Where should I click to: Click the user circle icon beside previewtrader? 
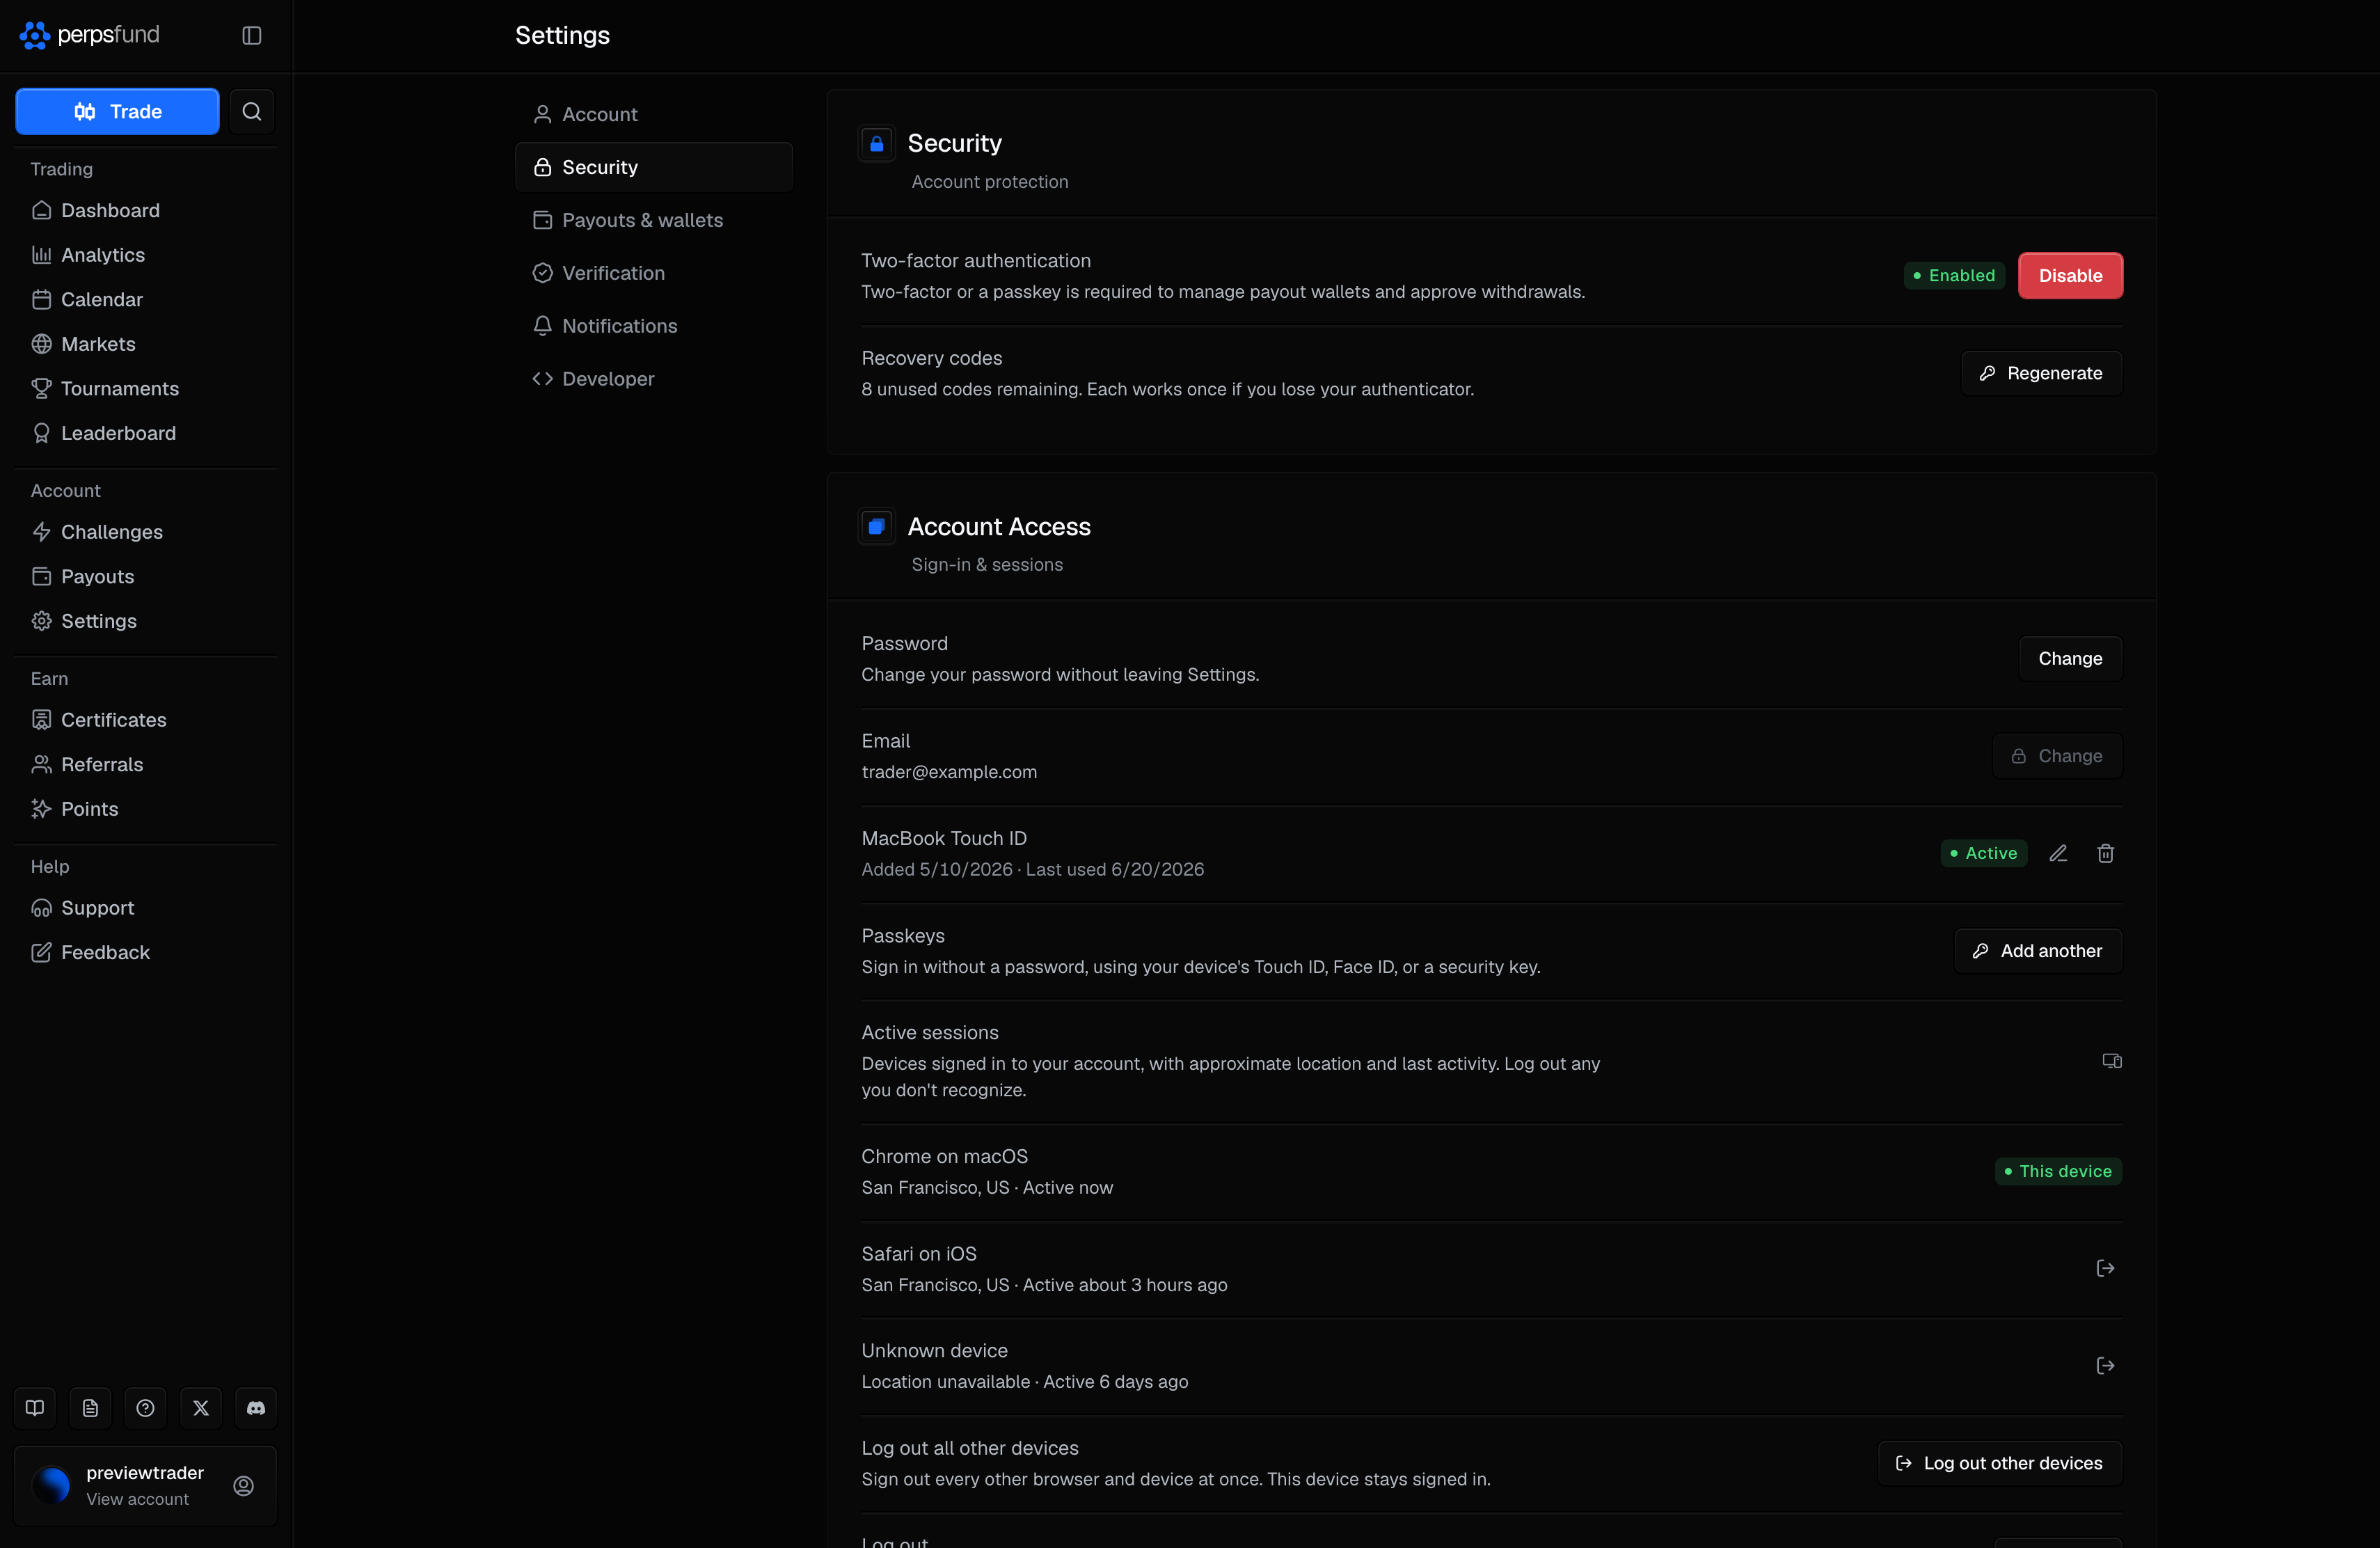point(243,1486)
